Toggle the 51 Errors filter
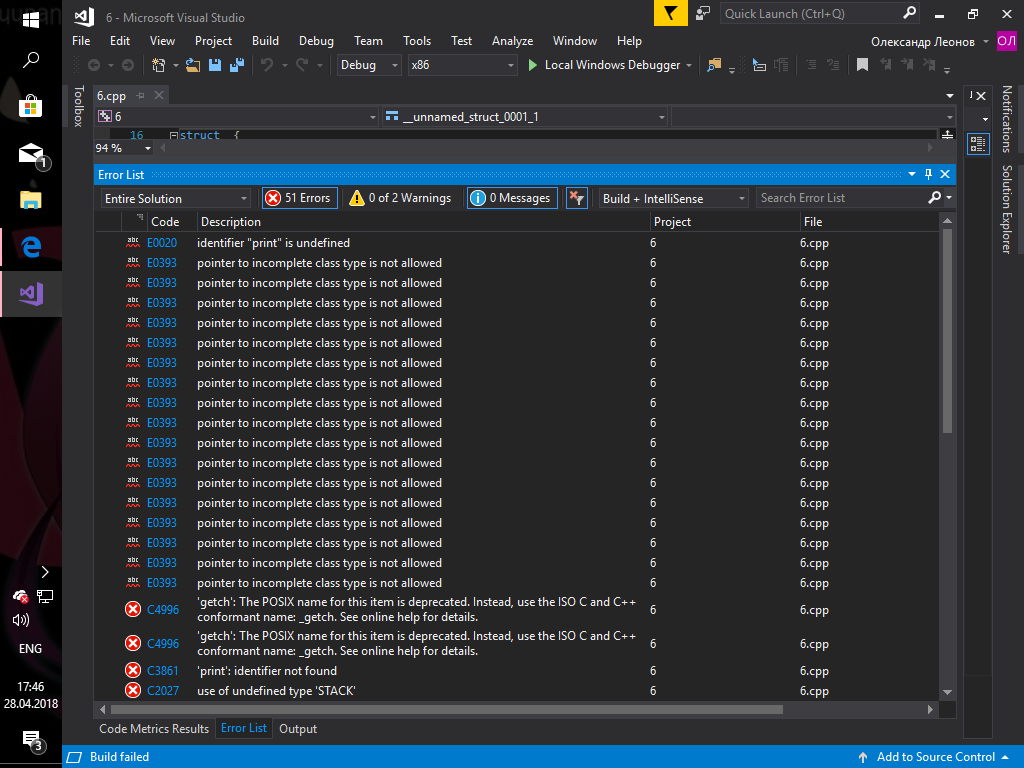The width and height of the screenshot is (1024, 768). coord(299,198)
